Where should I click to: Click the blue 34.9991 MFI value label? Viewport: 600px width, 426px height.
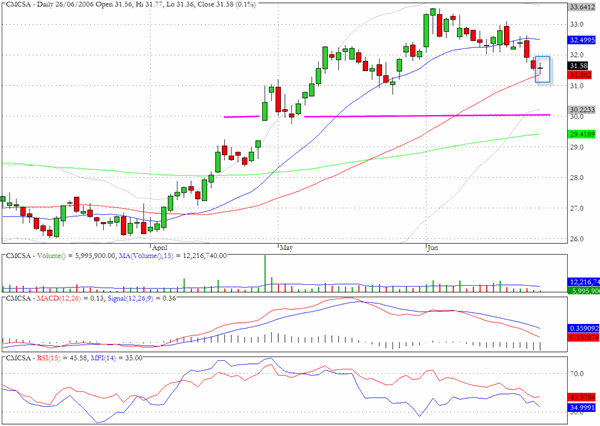[582, 408]
